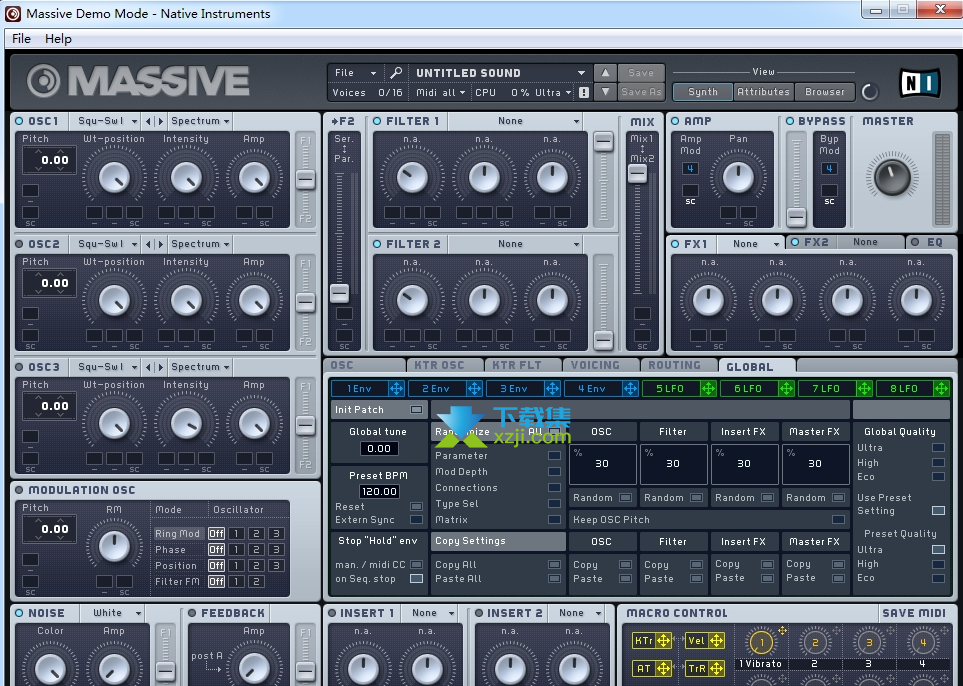963x686 pixels.
Task: Click the Massive circular logo icon
Action: [x=44, y=81]
